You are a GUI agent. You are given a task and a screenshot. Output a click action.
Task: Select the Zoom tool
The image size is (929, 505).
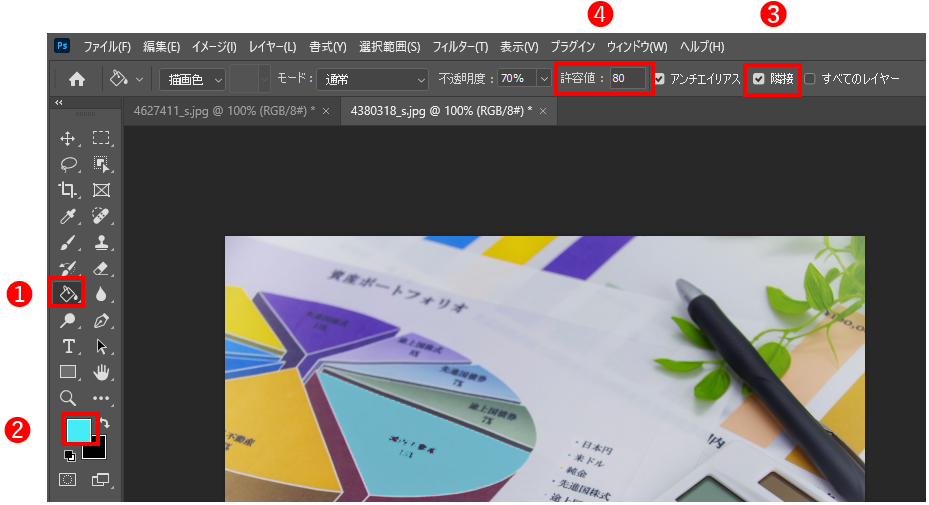[68, 398]
